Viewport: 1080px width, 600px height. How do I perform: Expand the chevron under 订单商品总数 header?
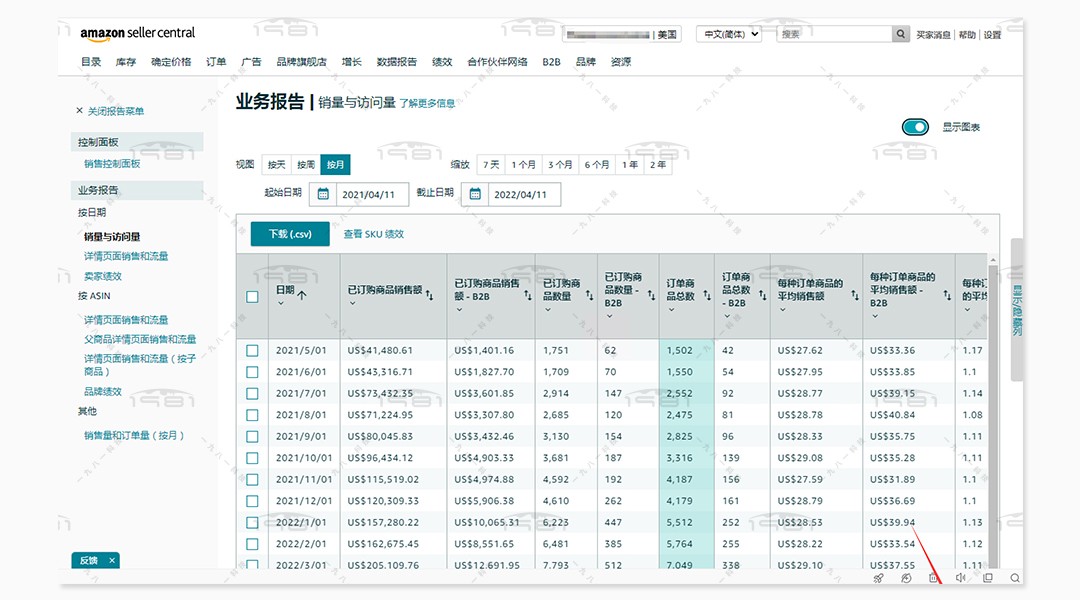coord(672,309)
